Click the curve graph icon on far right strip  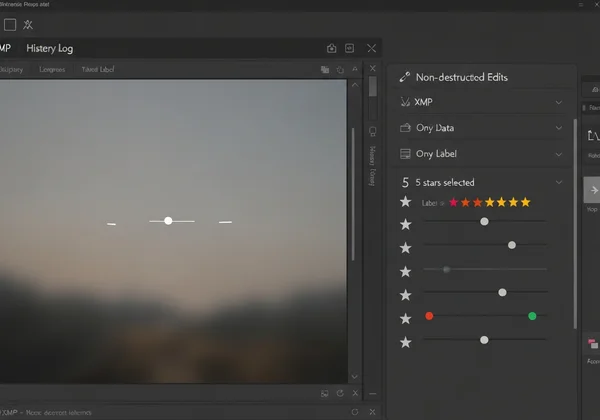(593, 135)
